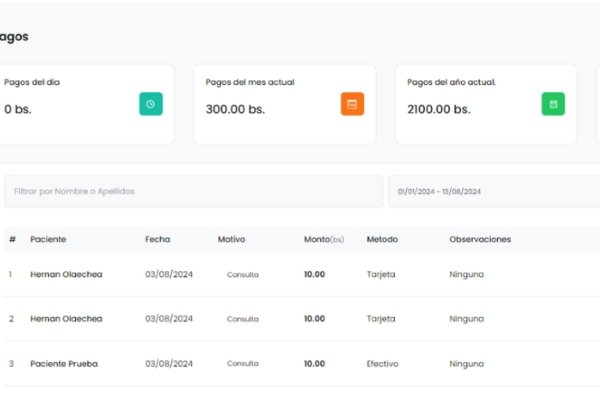Click the Consulta badge in the first row
The width and height of the screenshot is (600, 400).
pos(242,274)
